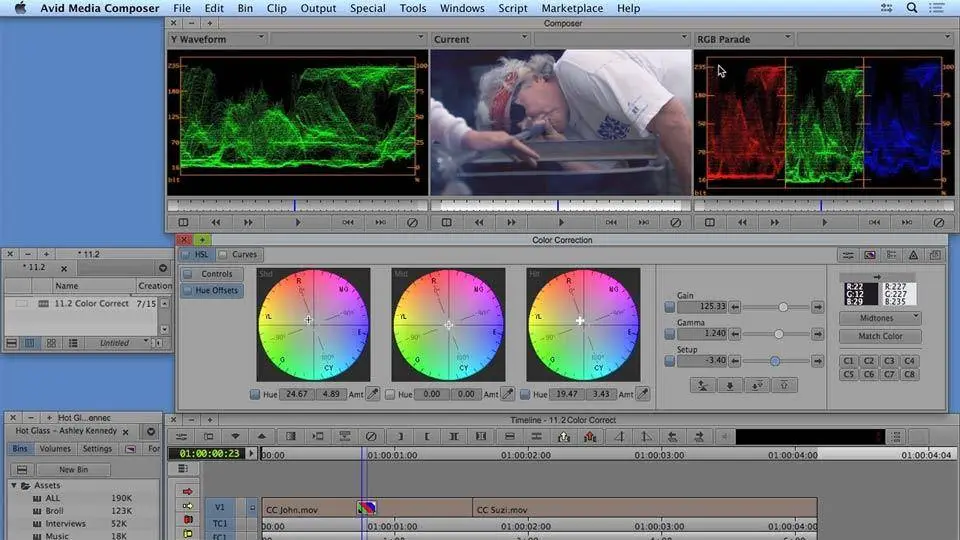This screenshot has height=540, width=960.
Task: Open Spotlight search in the menu bar
Action: 911,8
